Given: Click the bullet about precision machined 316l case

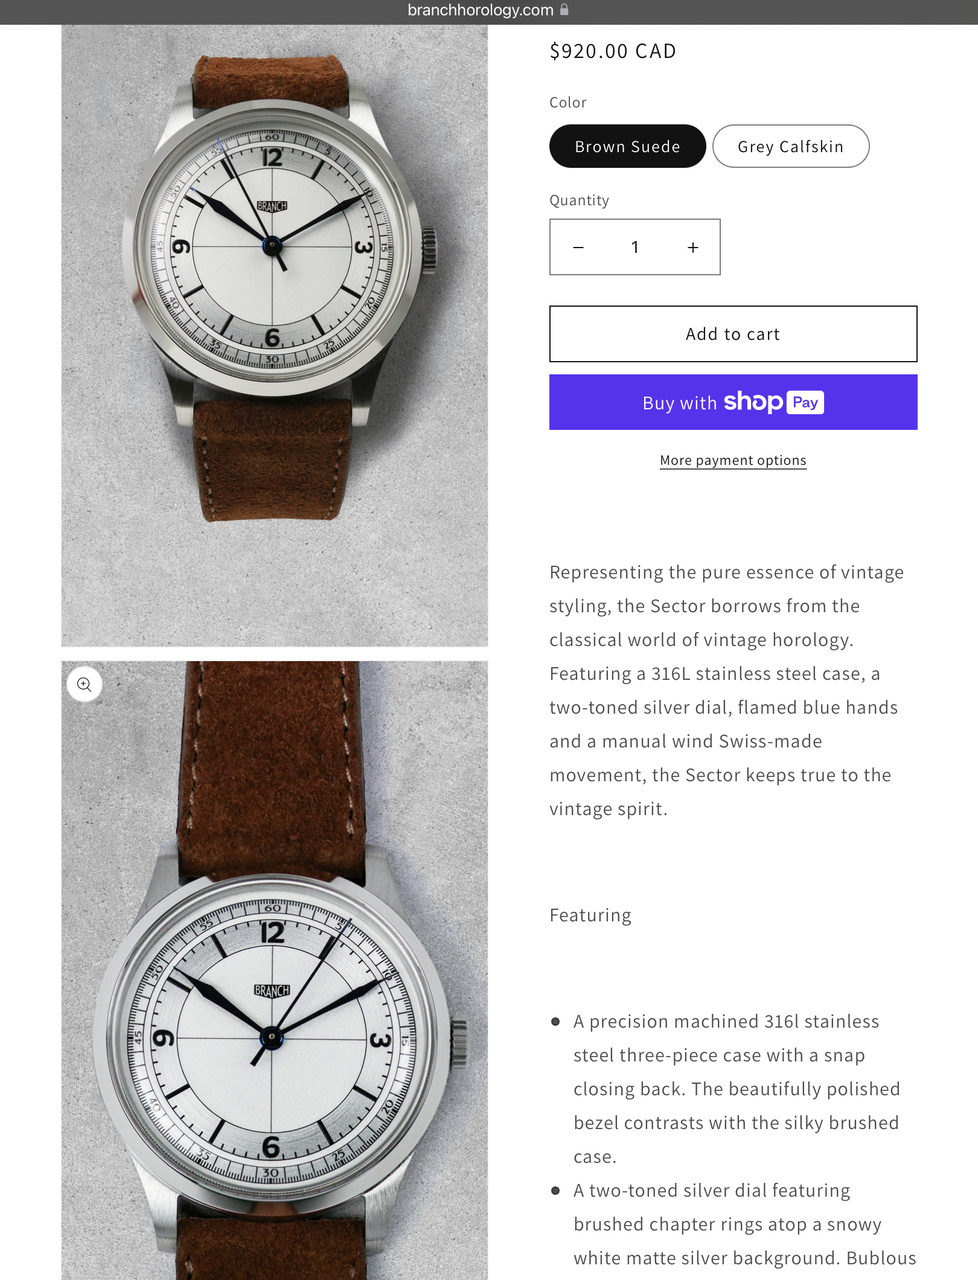Looking at the screenshot, I should 737,1089.
